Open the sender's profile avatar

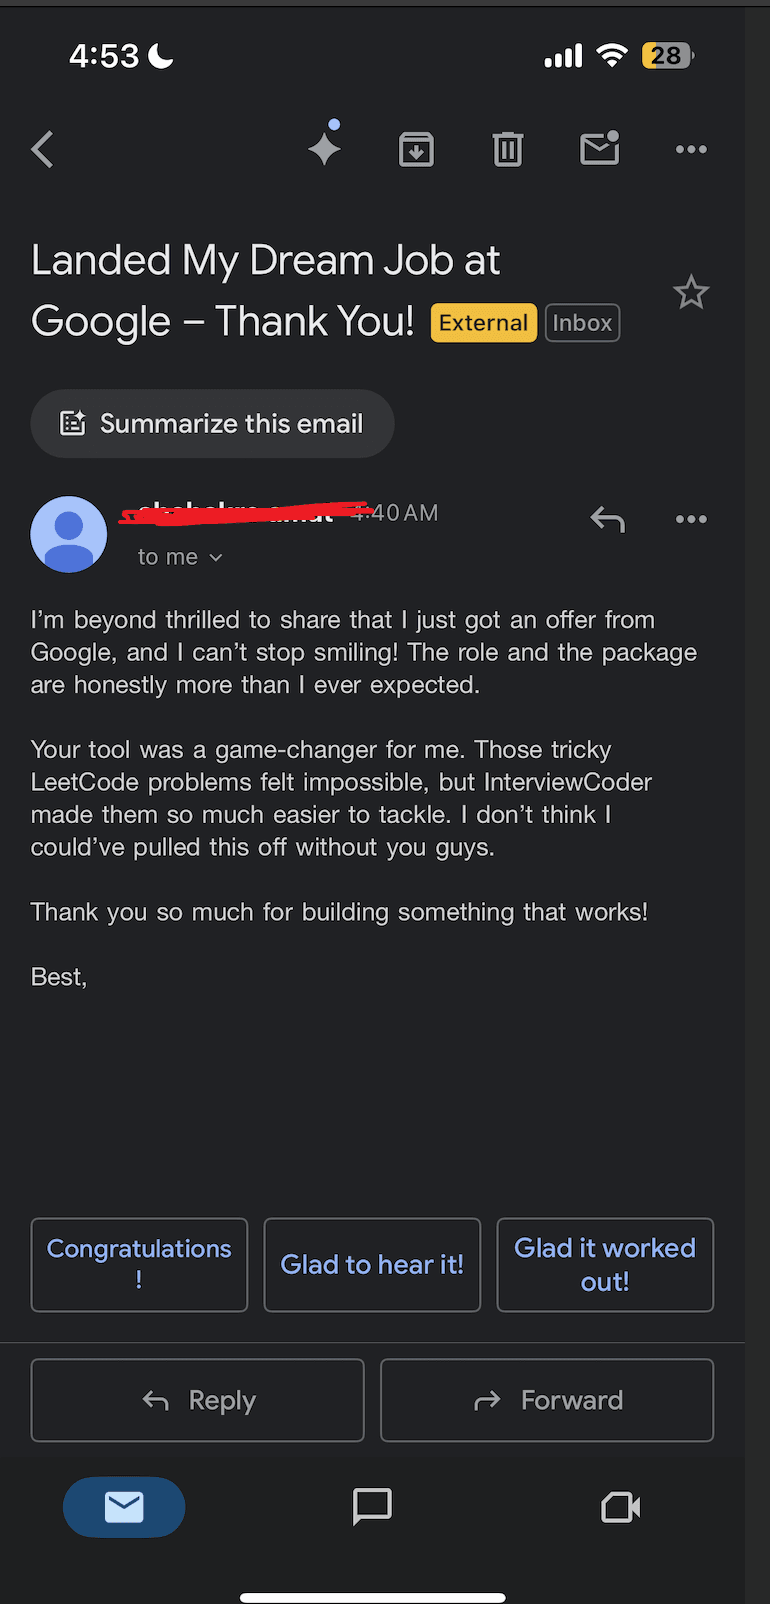pyautogui.click(x=68, y=534)
